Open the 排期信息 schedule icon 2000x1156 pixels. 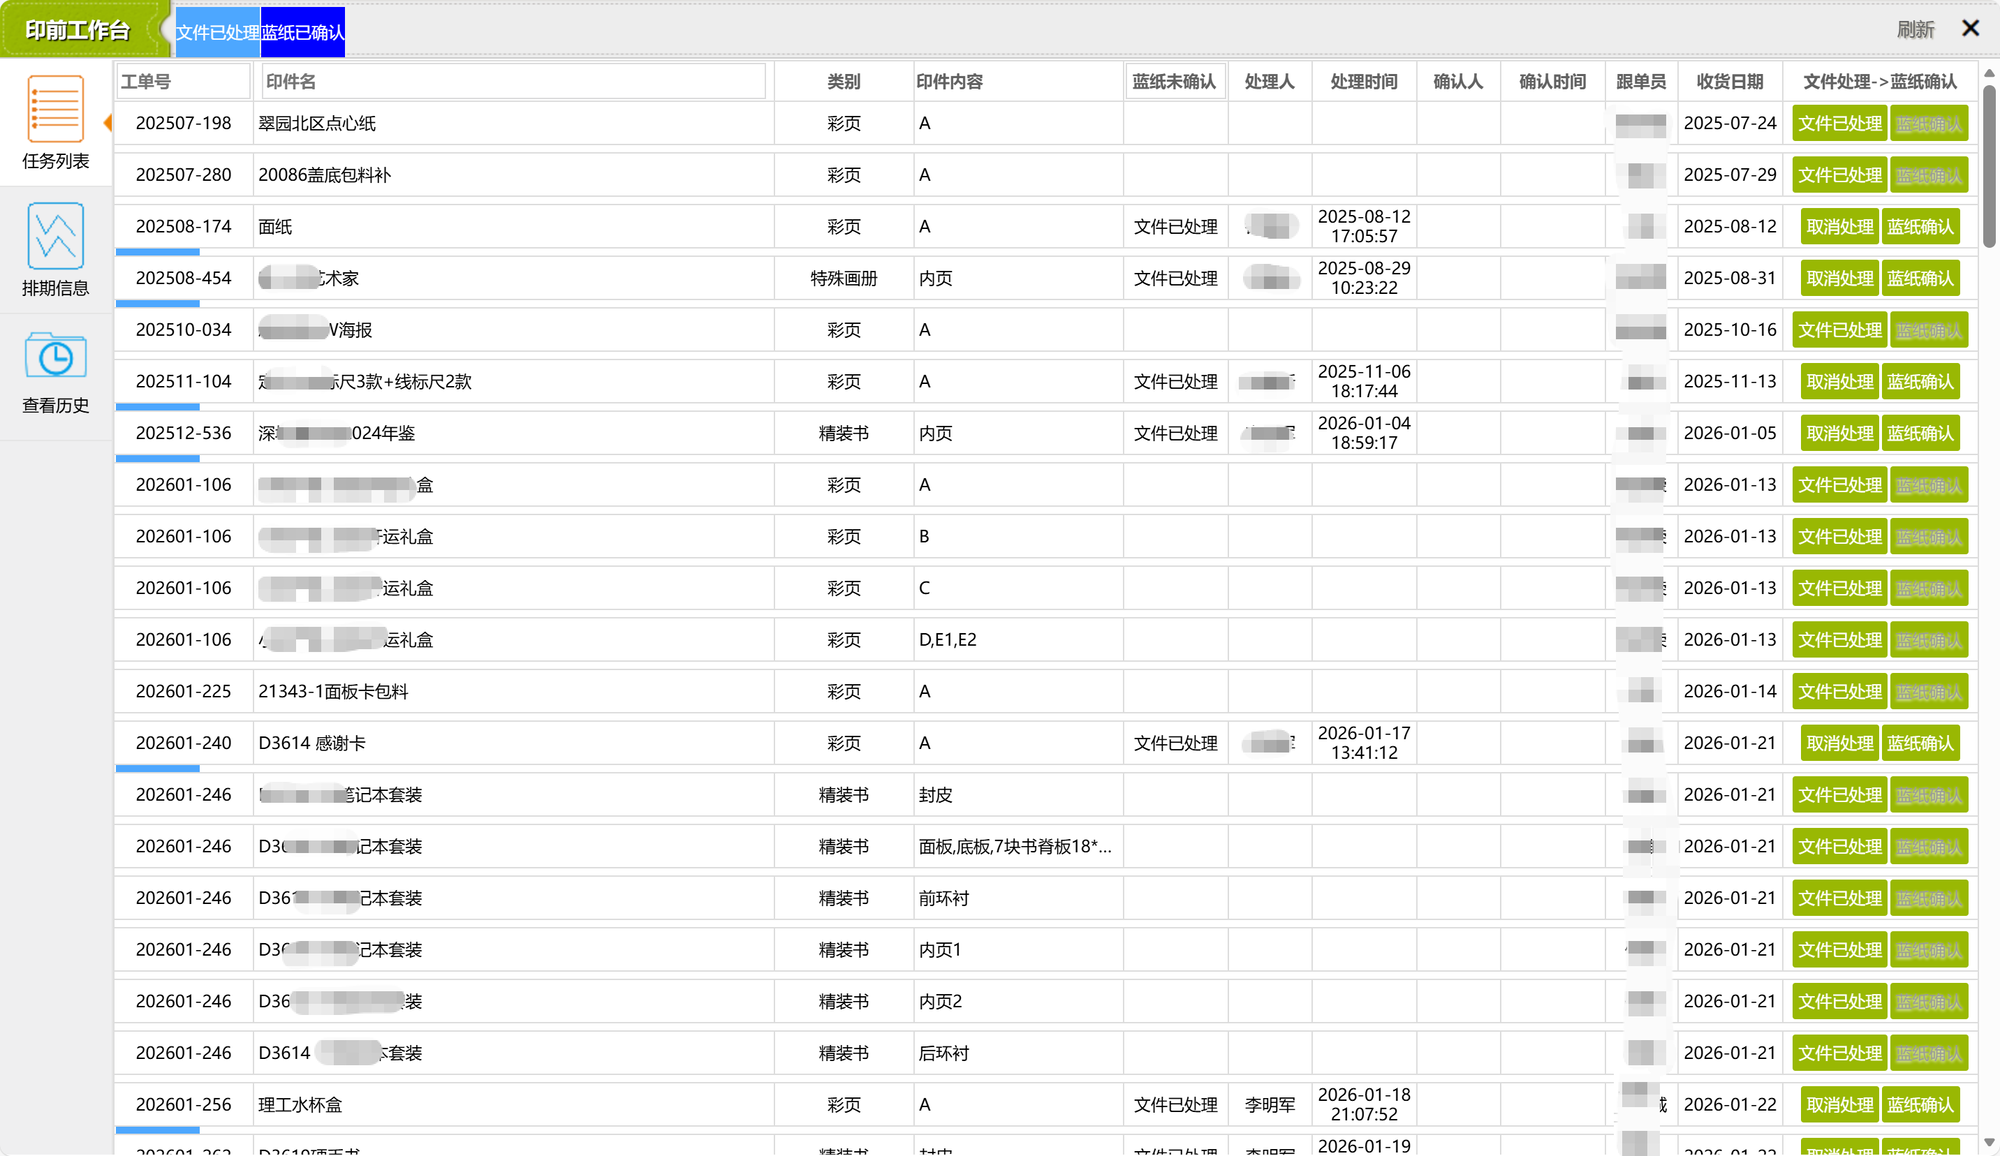click(55, 237)
